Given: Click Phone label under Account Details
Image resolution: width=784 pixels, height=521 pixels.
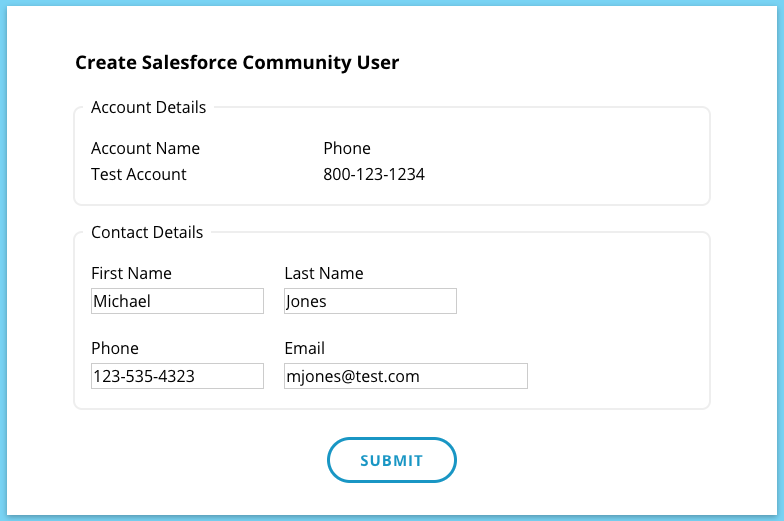Looking at the screenshot, I should click(347, 148).
